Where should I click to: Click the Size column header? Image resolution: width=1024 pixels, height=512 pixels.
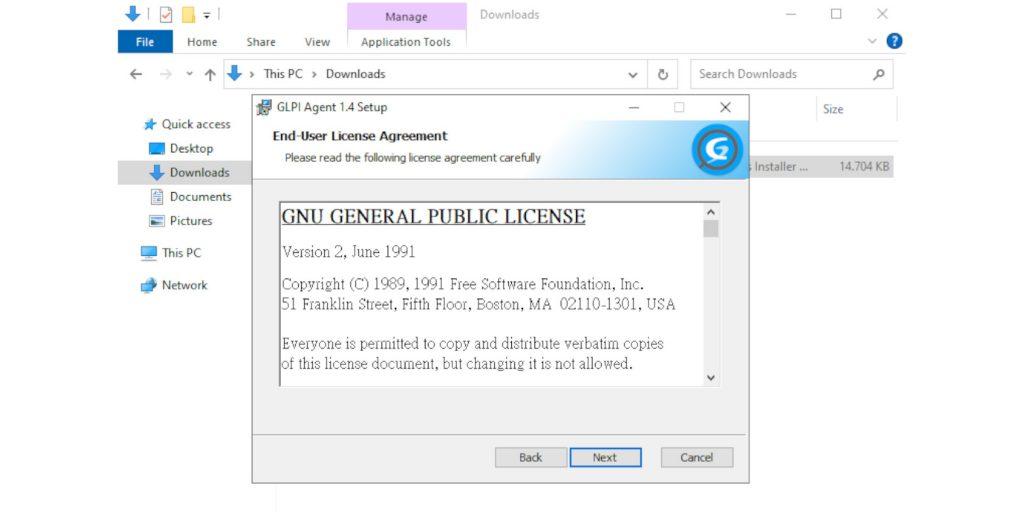pos(833,109)
